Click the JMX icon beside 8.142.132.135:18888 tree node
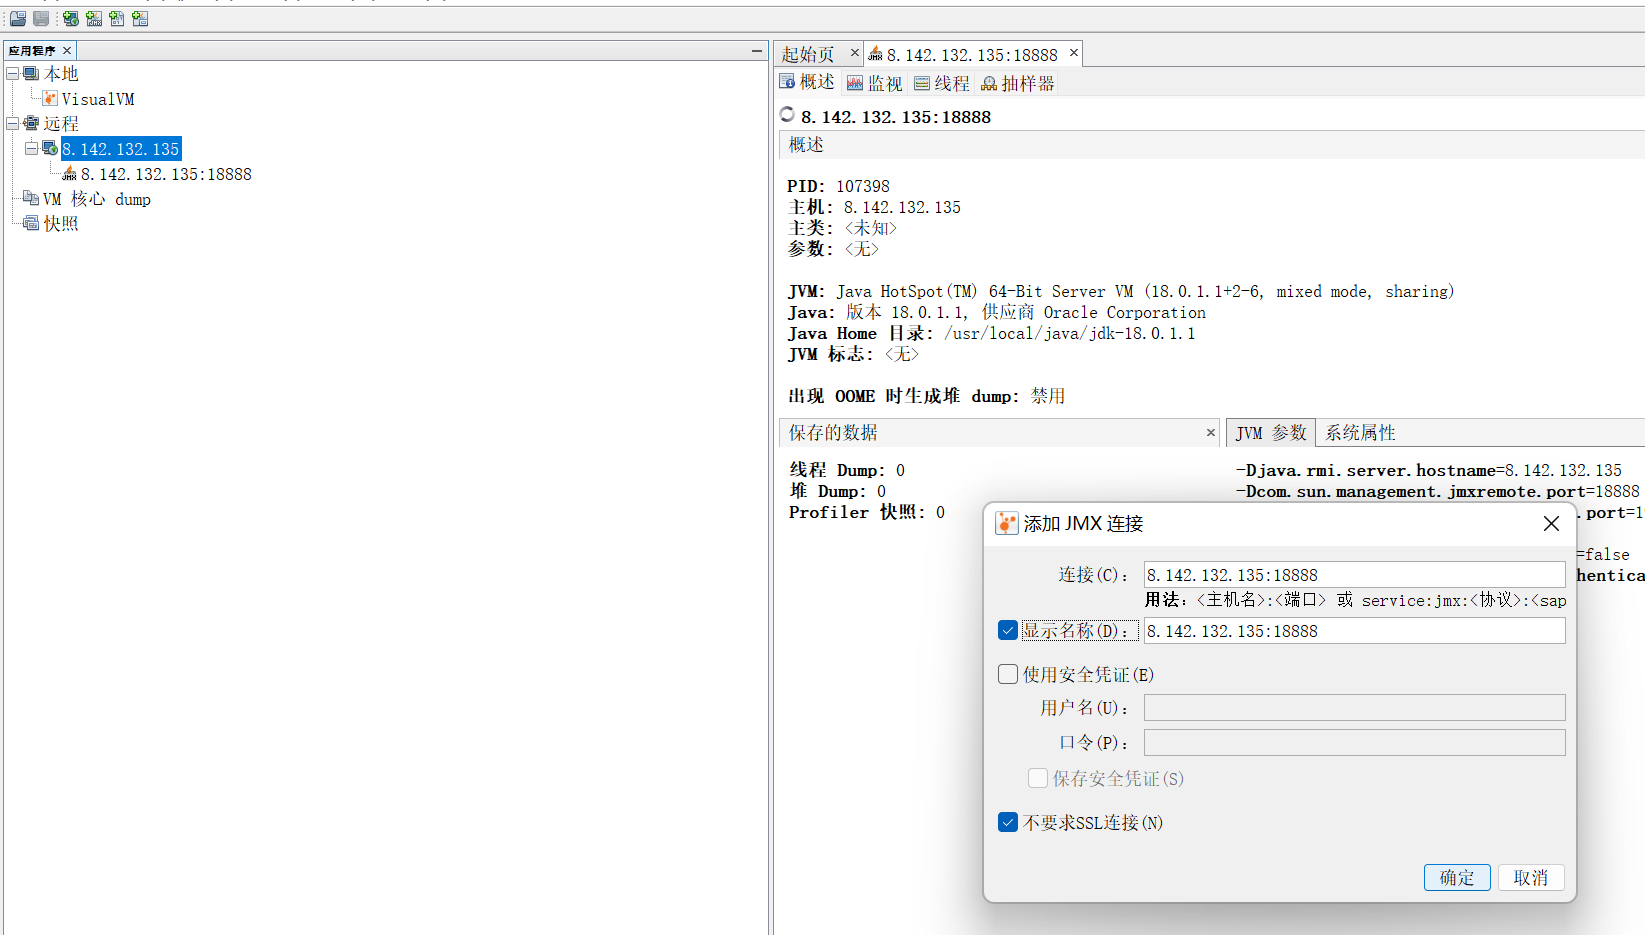The image size is (1645, 935). pos(69,173)
